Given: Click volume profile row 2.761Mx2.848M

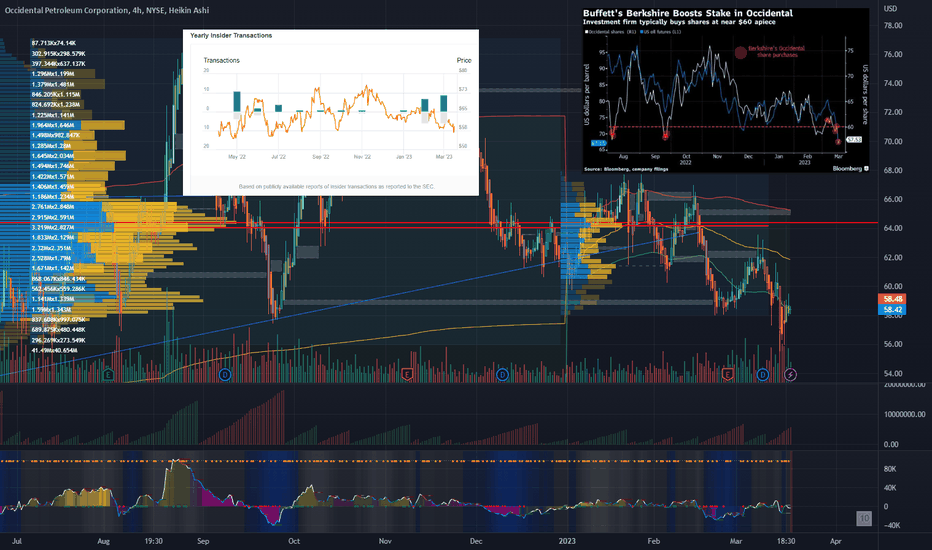Looking at the screenshot, I should (x=53, y=207).
